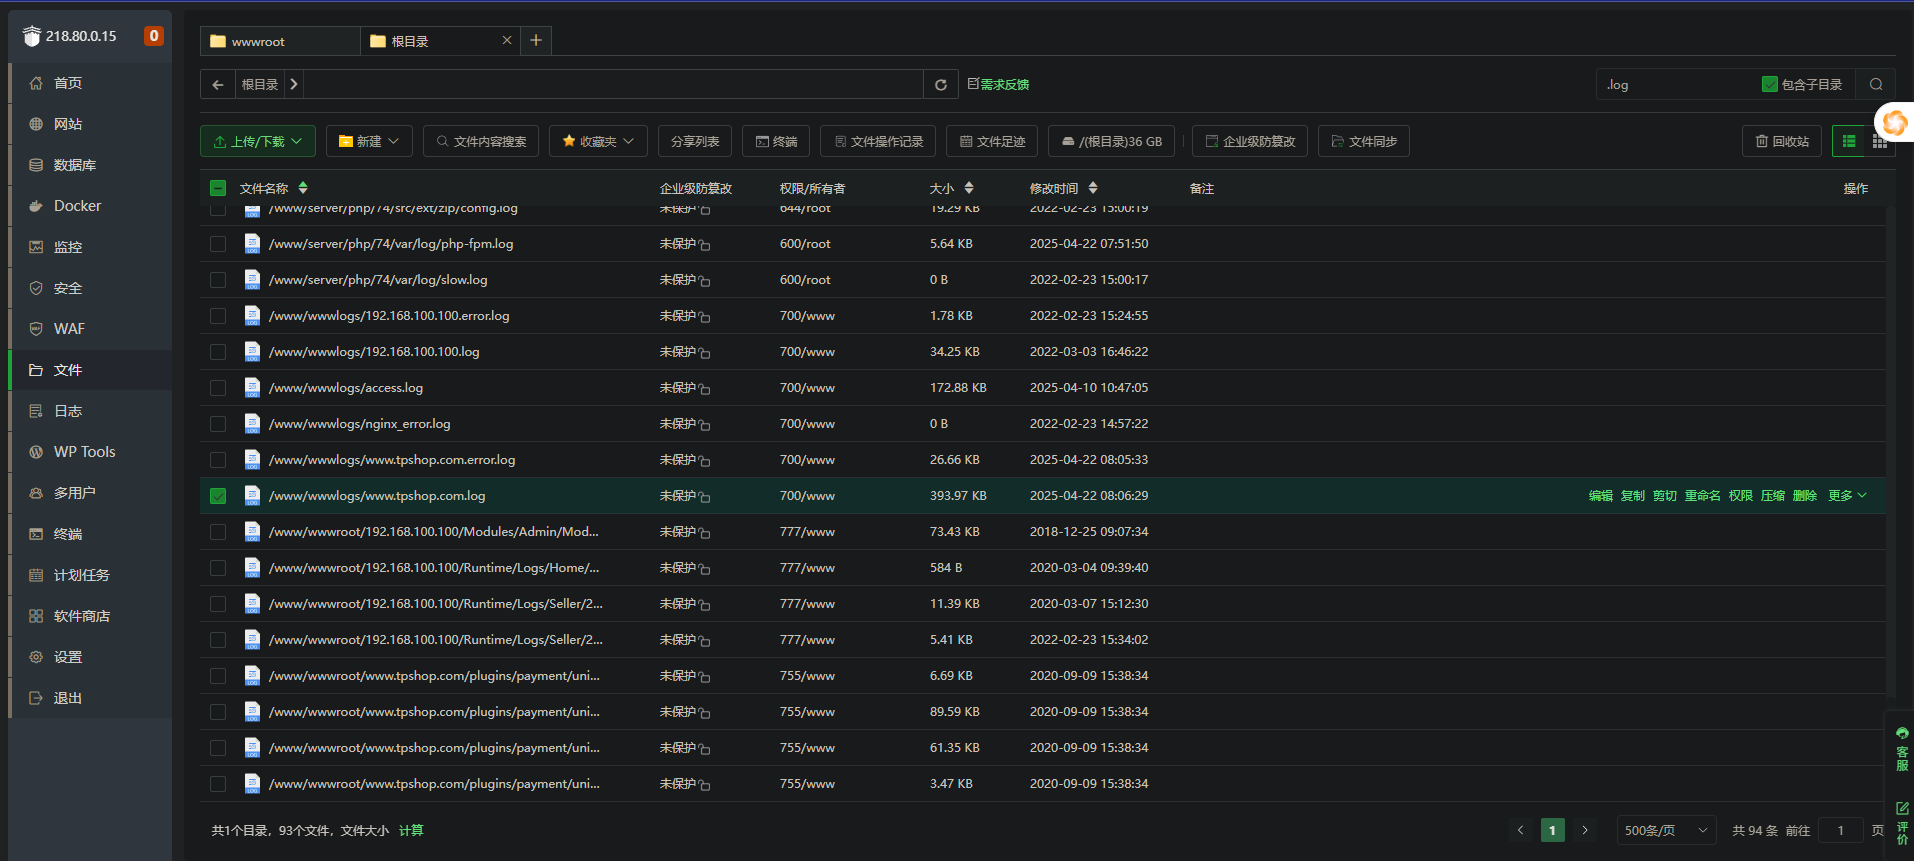Screen dimensions: 1914x861
Task: Click the 软件商店 app store icon
Action: click(x=36, y=616)
